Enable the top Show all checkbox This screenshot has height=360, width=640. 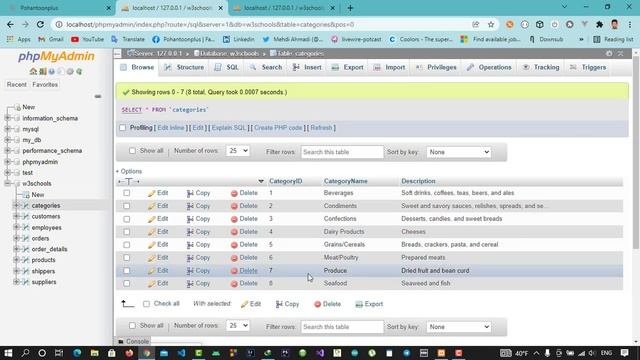[132, 151]
